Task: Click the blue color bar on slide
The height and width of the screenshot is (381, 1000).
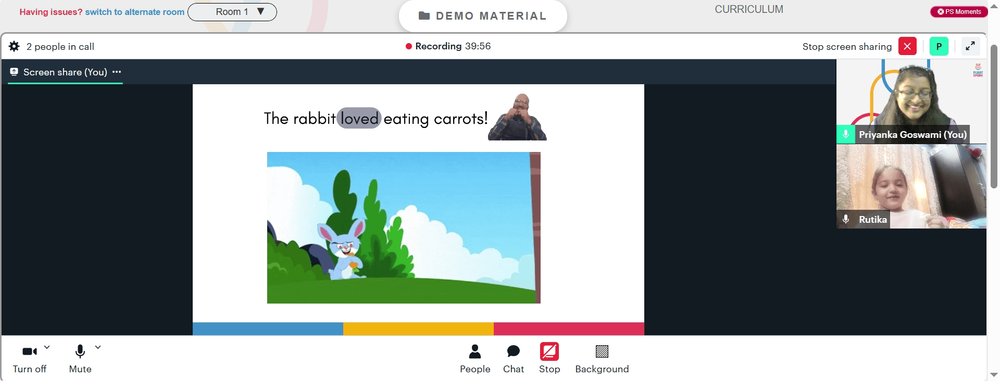Action: tap(268, 329)
